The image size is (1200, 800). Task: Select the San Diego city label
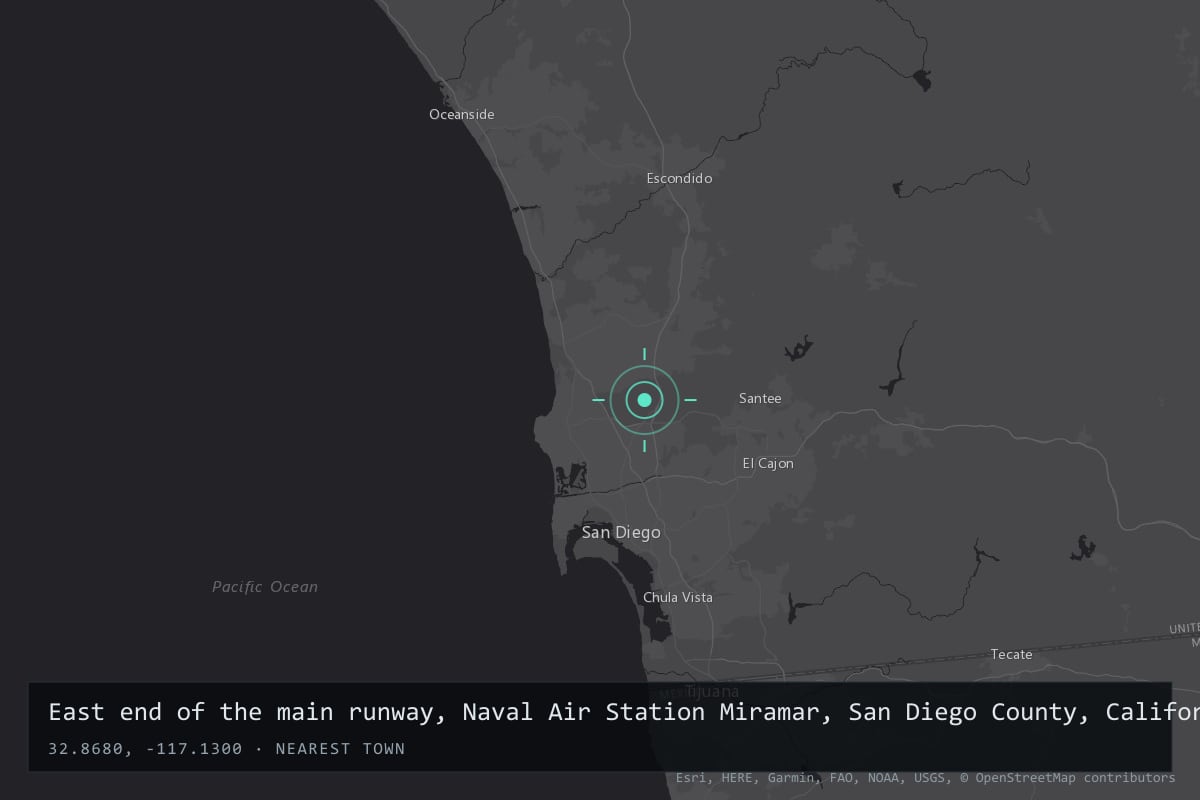[x=621, y=532]
